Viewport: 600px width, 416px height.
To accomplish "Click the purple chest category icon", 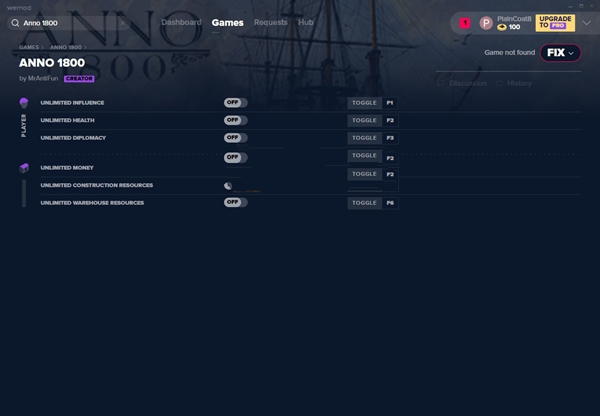I will click(24, 168).
